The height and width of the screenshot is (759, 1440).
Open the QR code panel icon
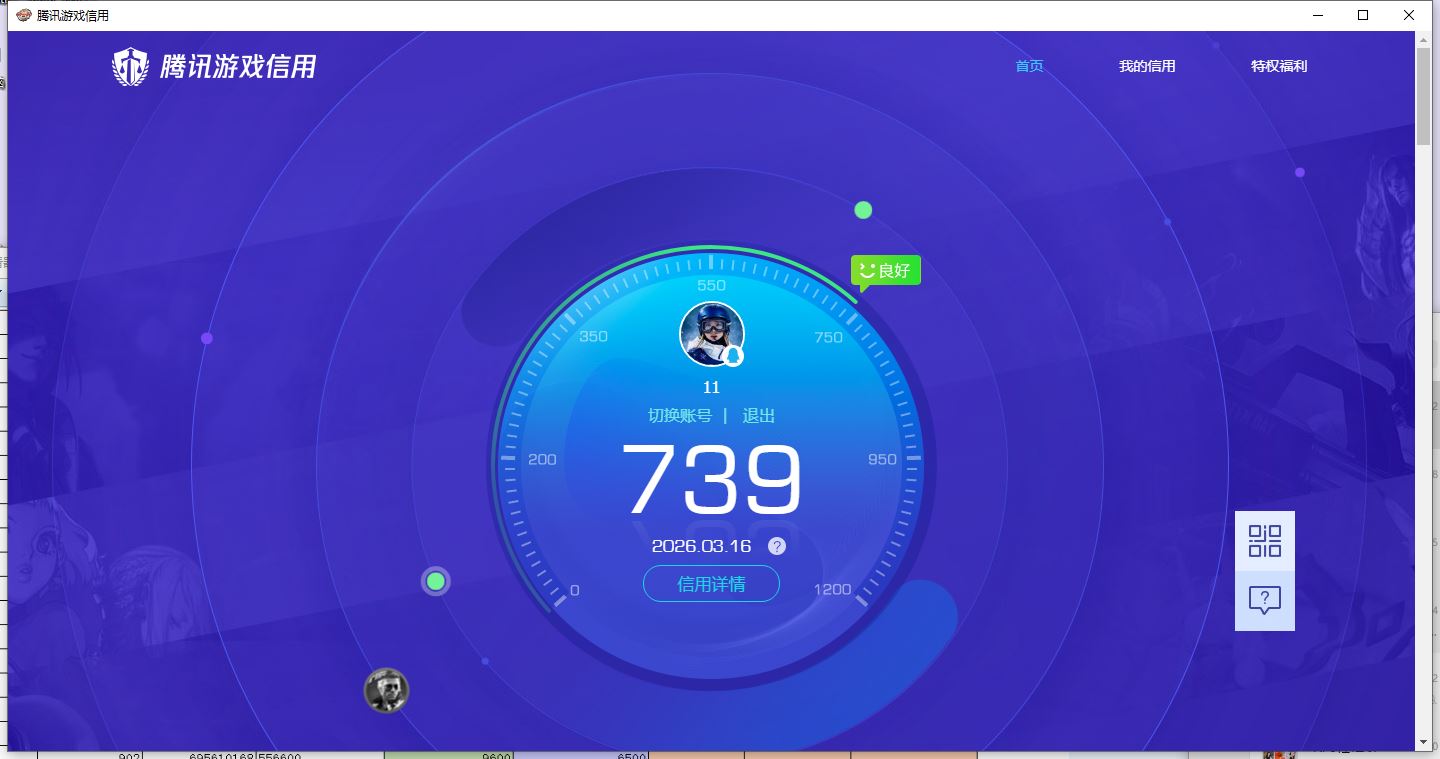[x=1264, y=541]
